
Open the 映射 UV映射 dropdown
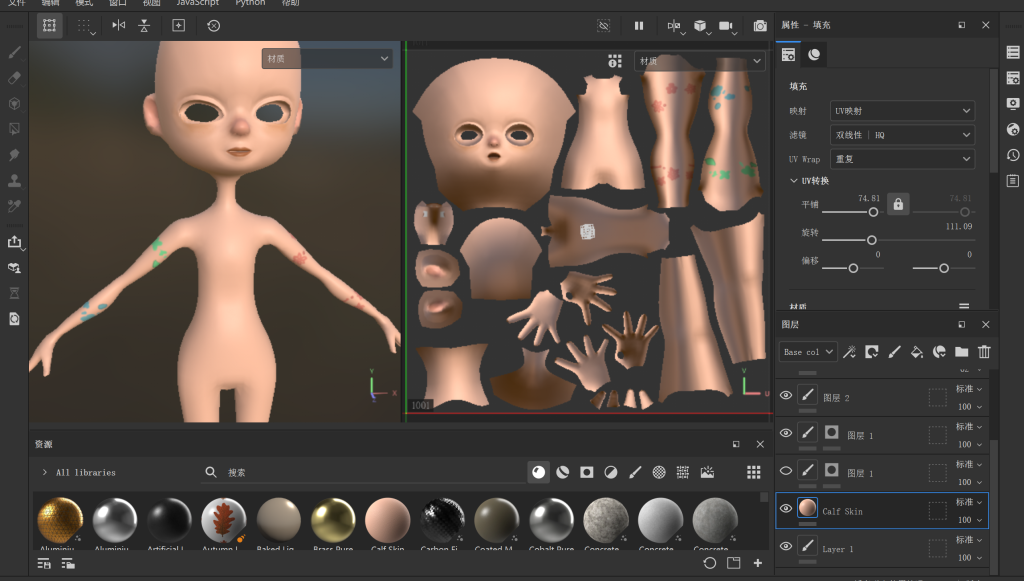(902, 111)
